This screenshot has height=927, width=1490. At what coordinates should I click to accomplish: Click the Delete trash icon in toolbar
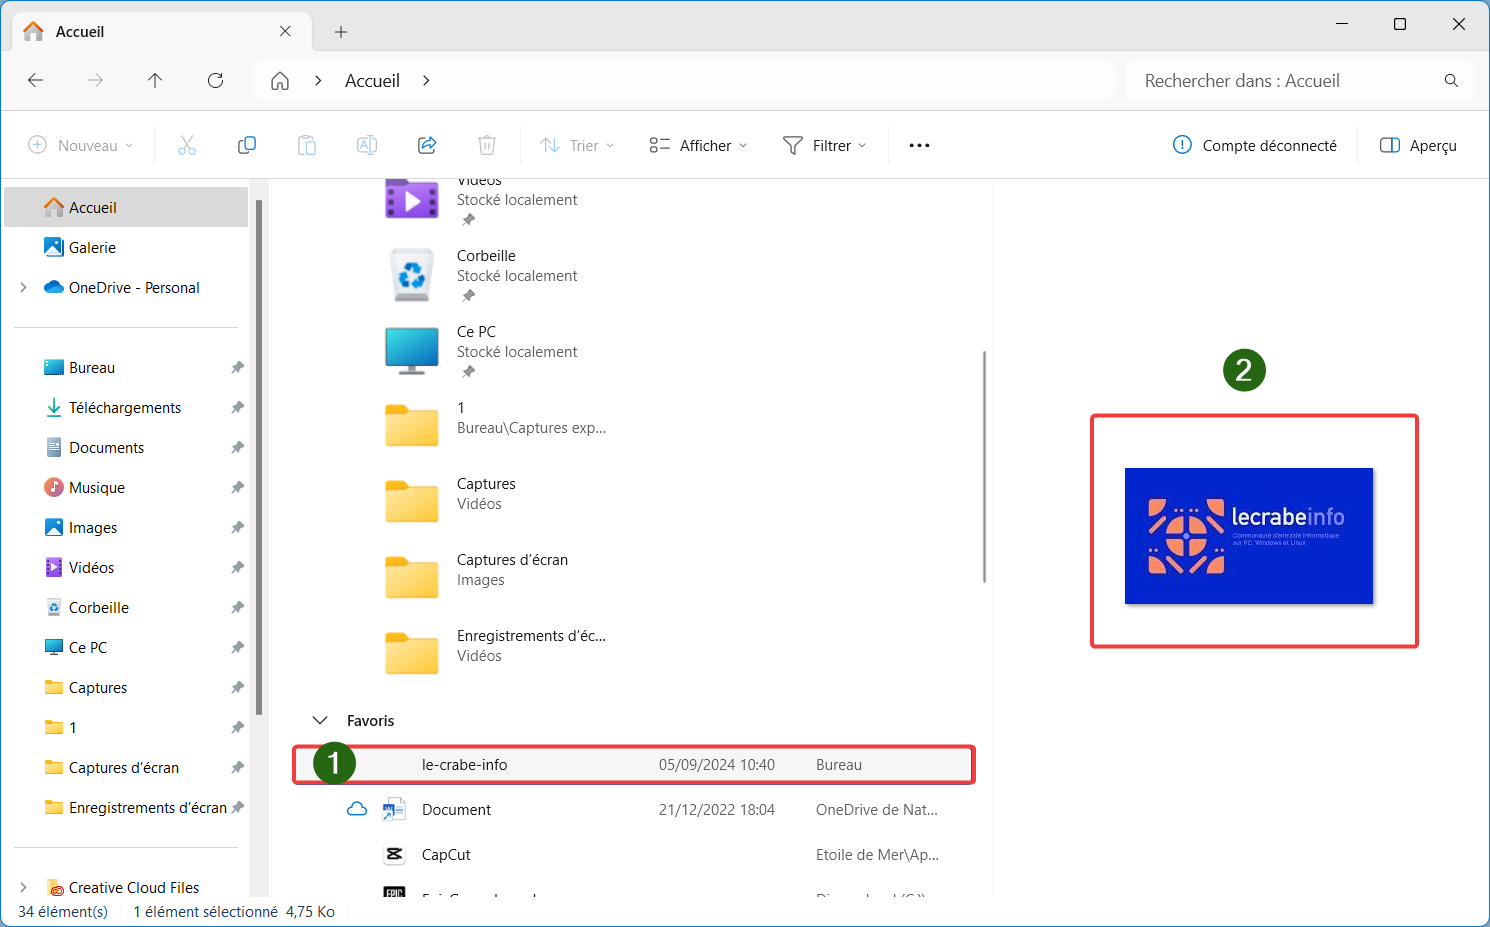pos(487,146)
